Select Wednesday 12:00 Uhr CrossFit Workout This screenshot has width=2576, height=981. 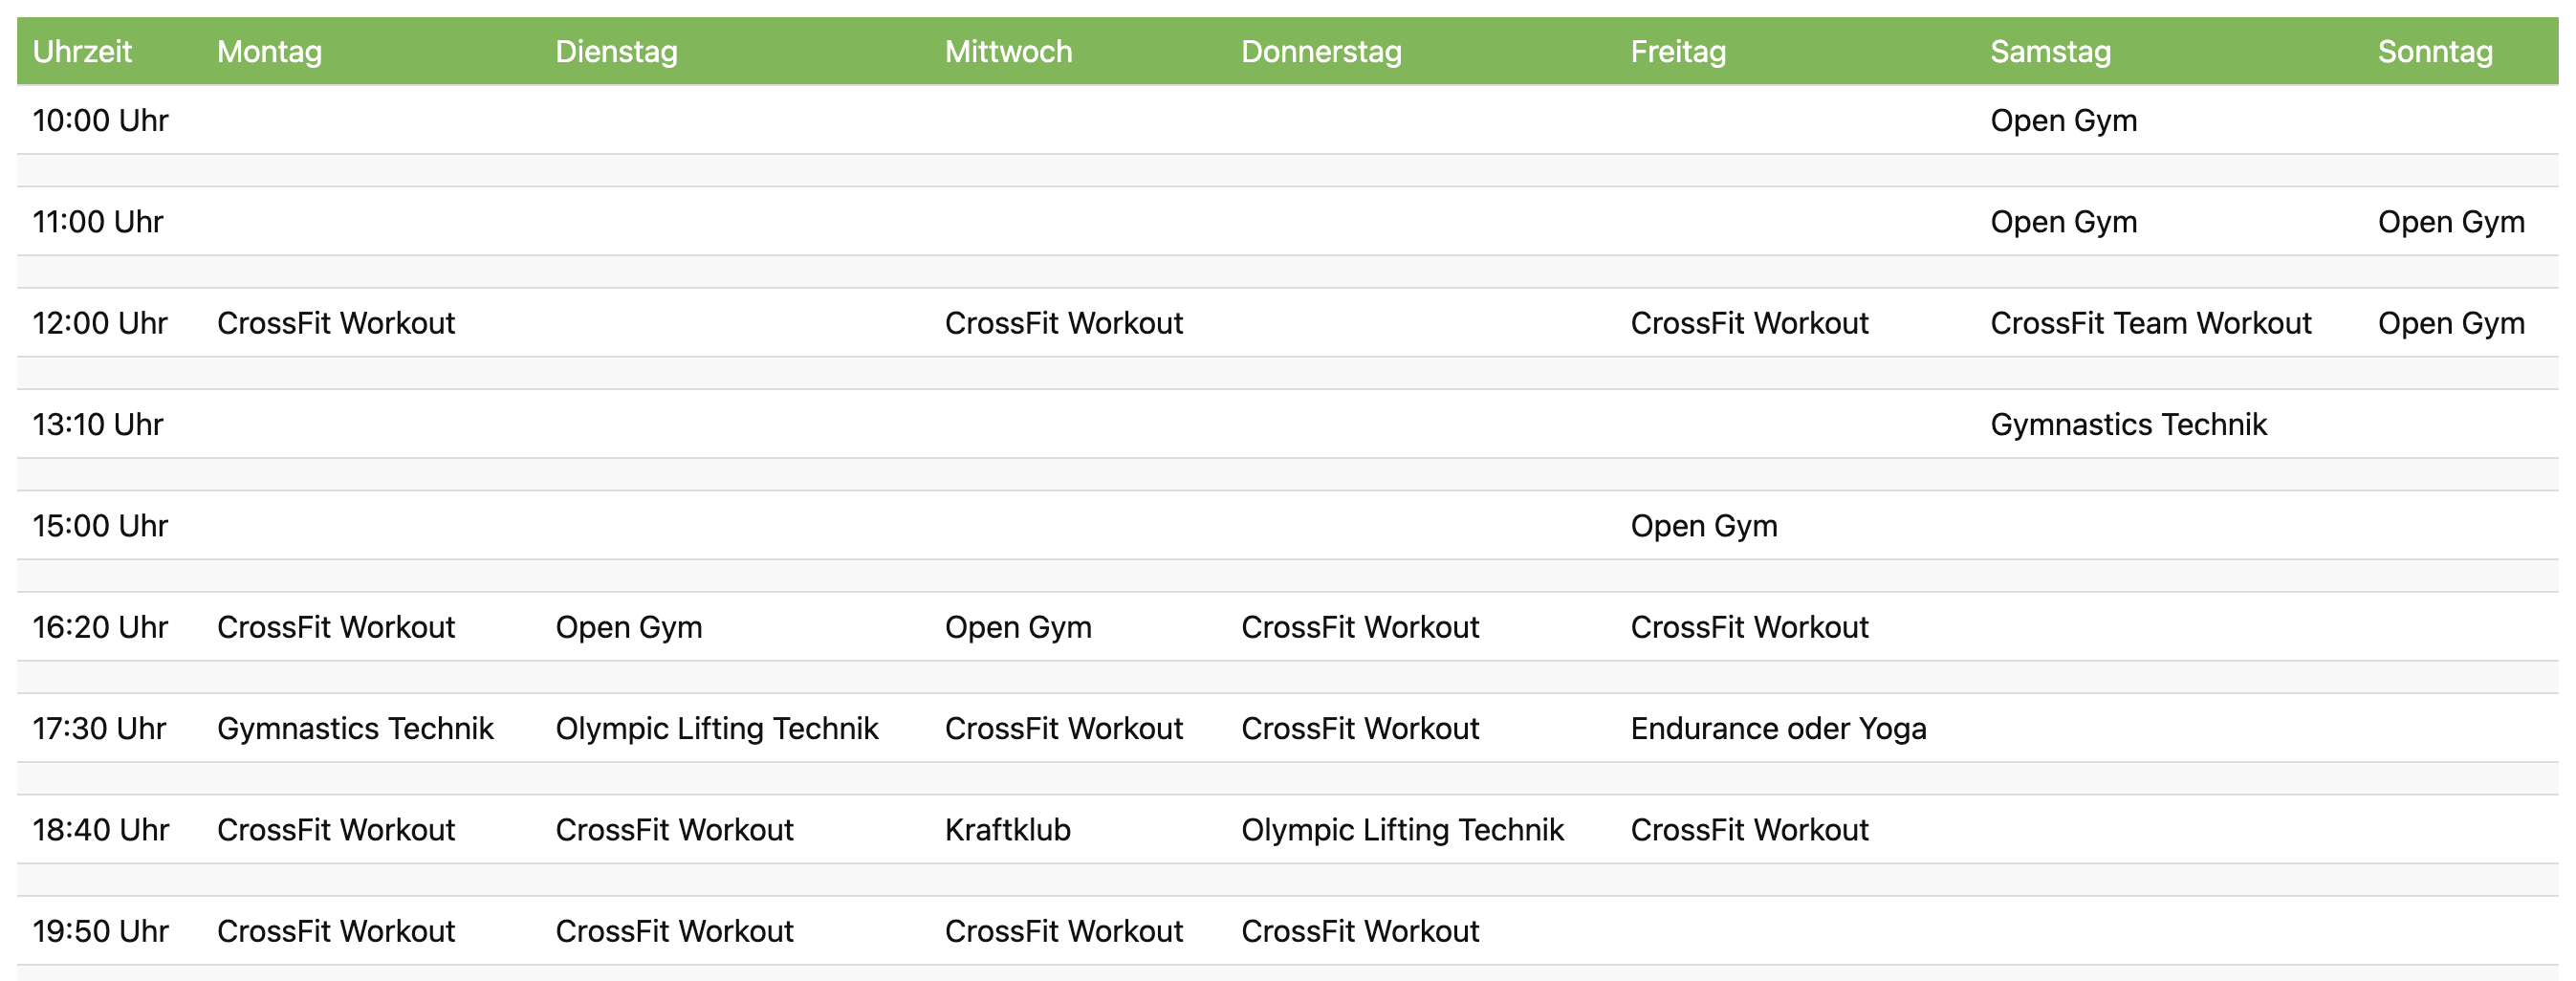click(x=1063, y=323)
